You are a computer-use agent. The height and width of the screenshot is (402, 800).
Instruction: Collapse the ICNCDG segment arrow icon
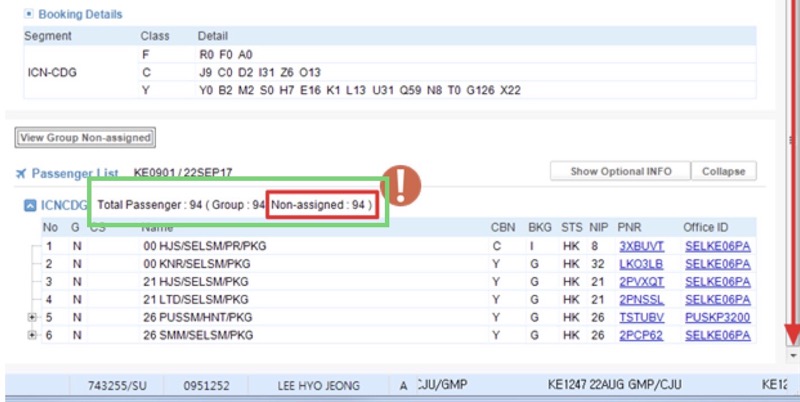[30, 206]
